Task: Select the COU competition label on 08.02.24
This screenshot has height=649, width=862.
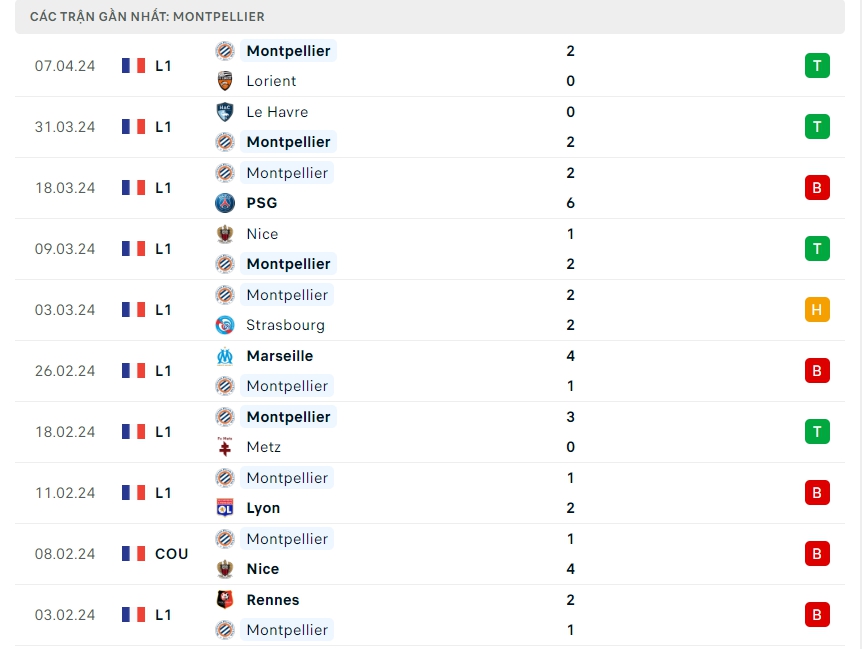Action: coord(171,554)
